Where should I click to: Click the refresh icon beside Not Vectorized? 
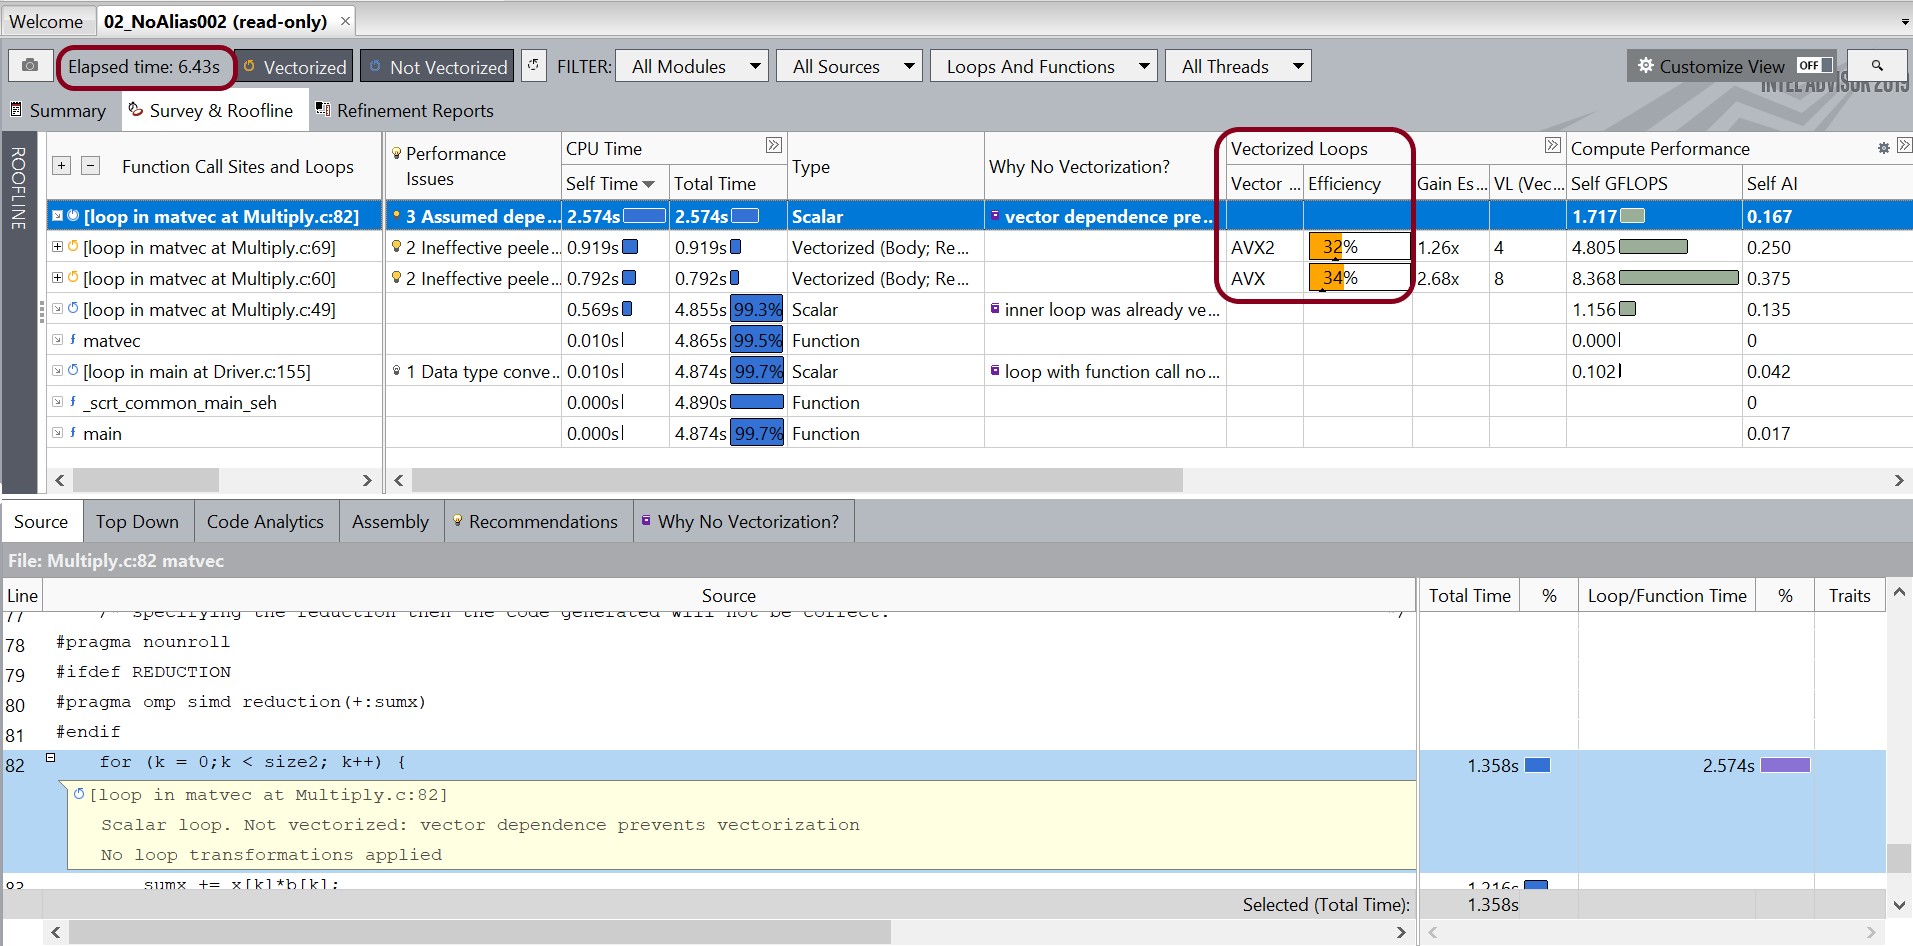tap(534, 66)
